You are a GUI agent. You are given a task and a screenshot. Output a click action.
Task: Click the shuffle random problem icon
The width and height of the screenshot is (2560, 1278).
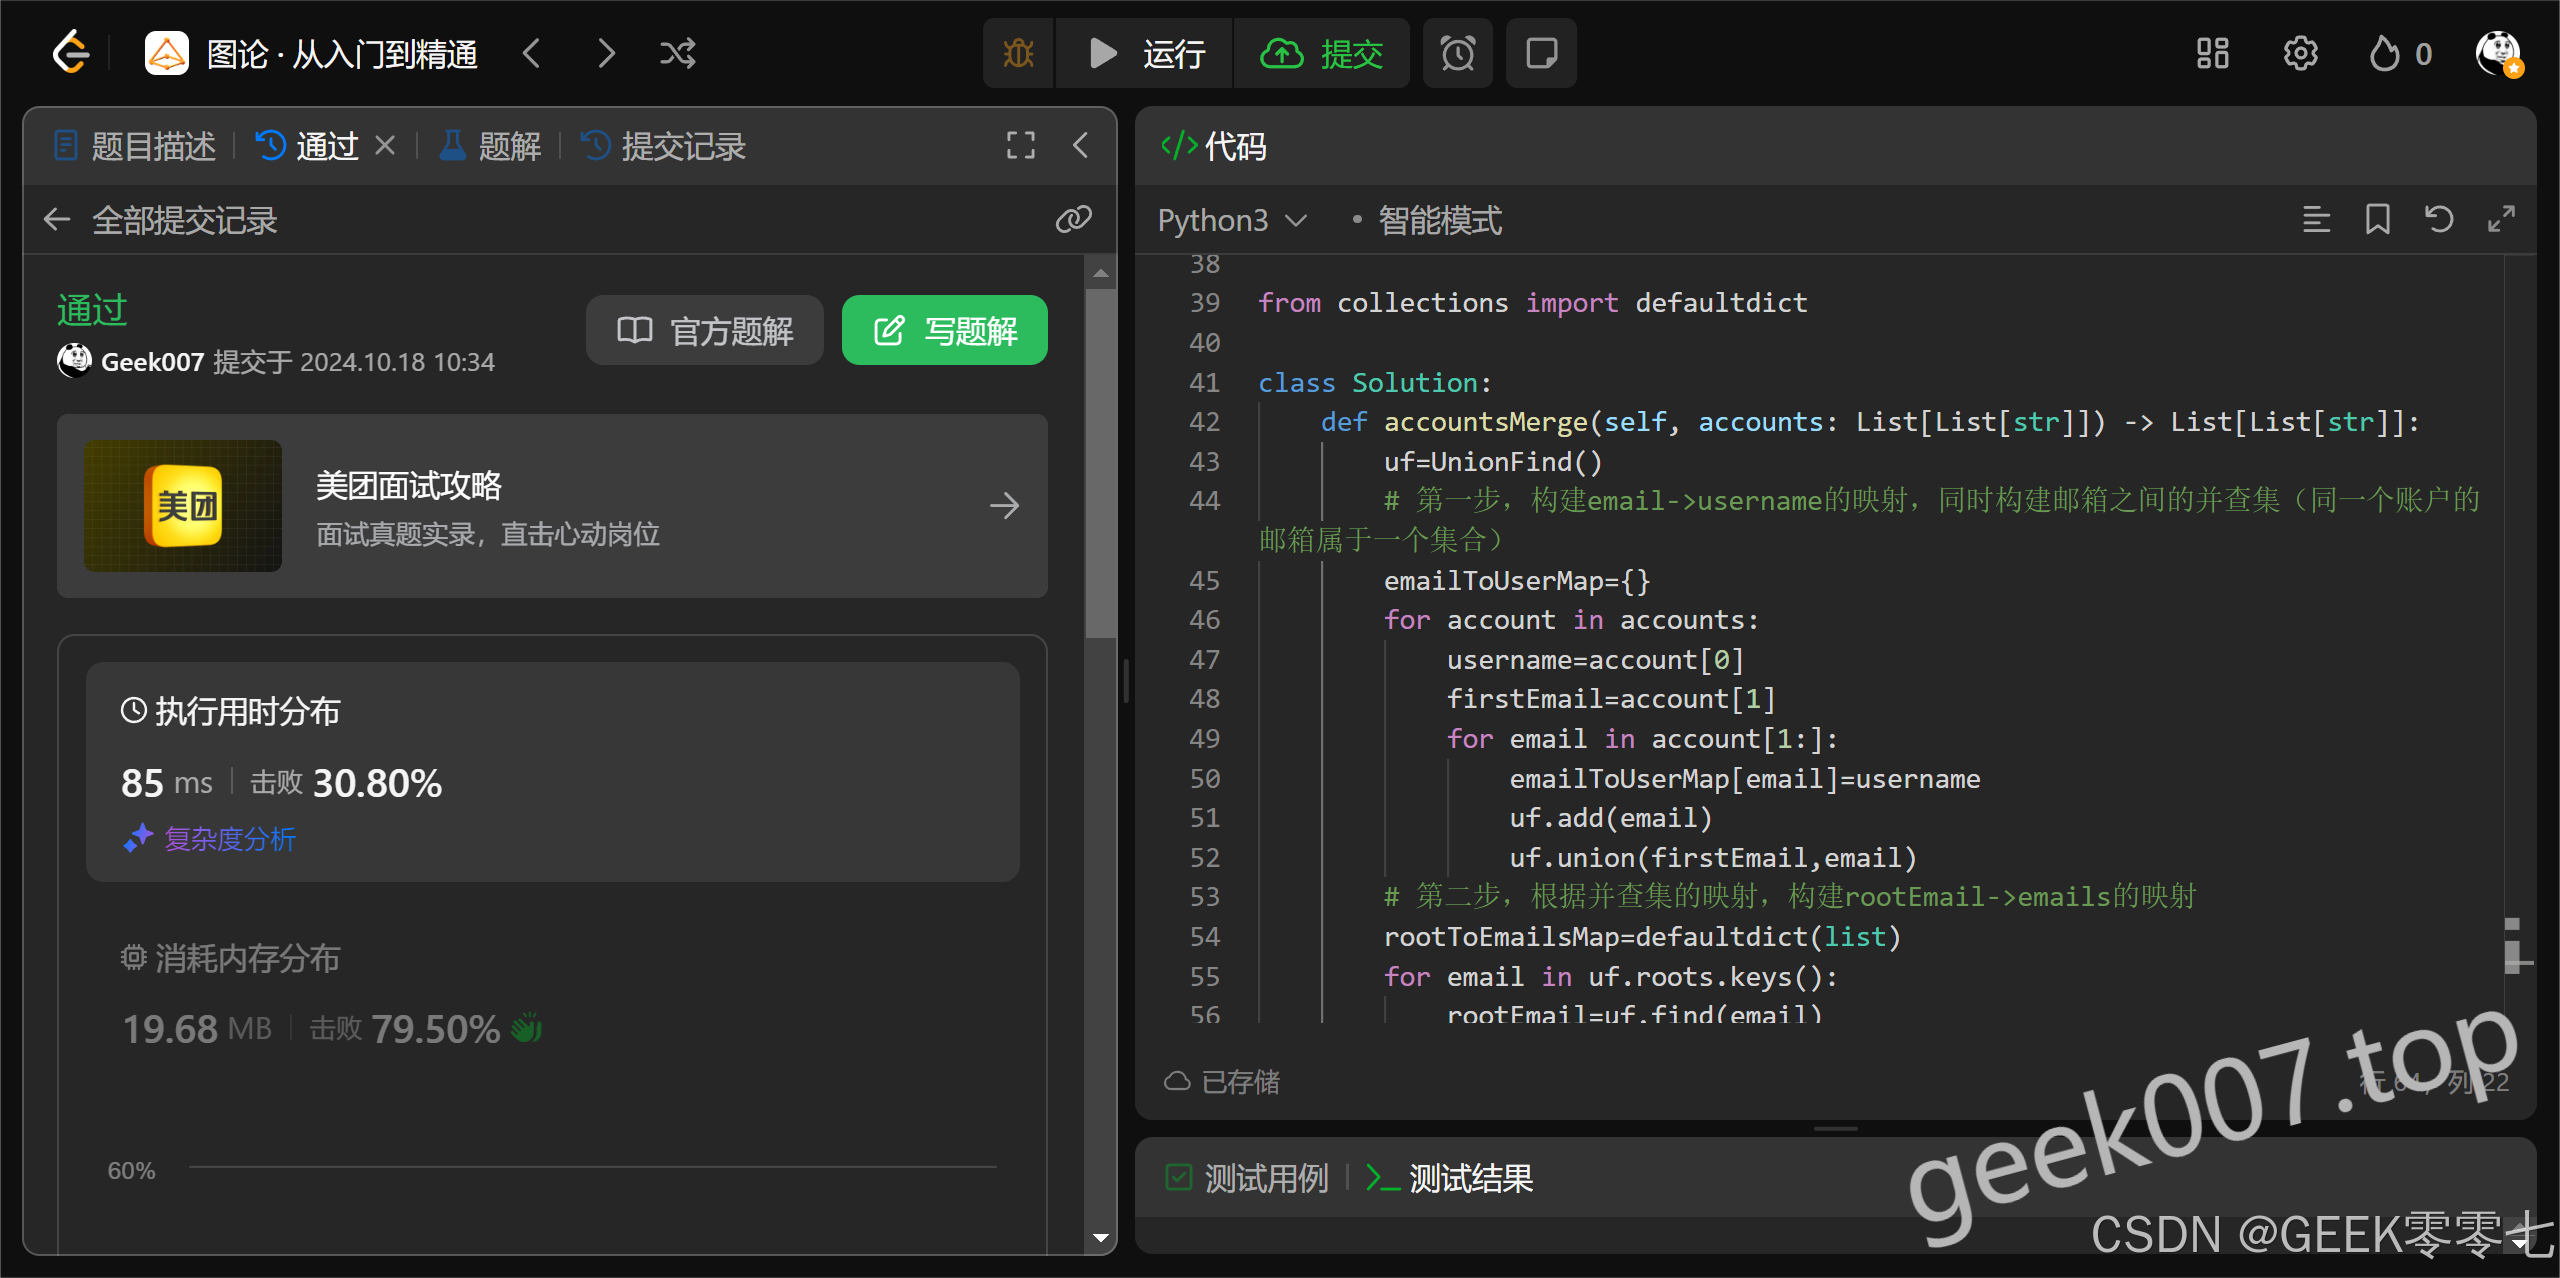(677, 53)
